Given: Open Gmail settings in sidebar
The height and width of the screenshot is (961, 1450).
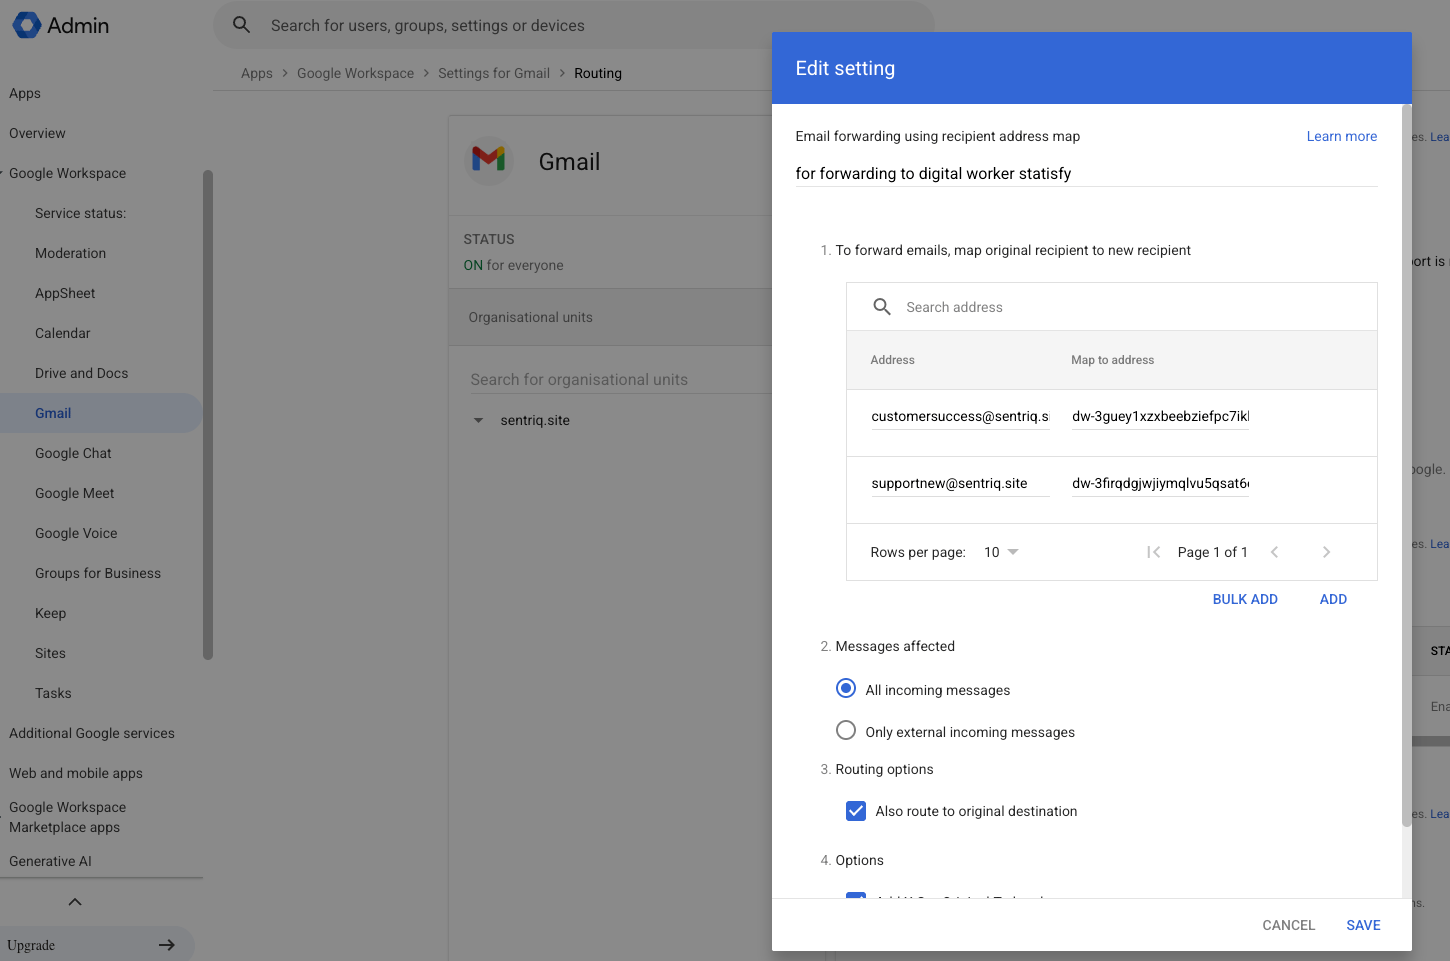Looking at the screenshot, I should pyautogui.click(x=53, y=413).
